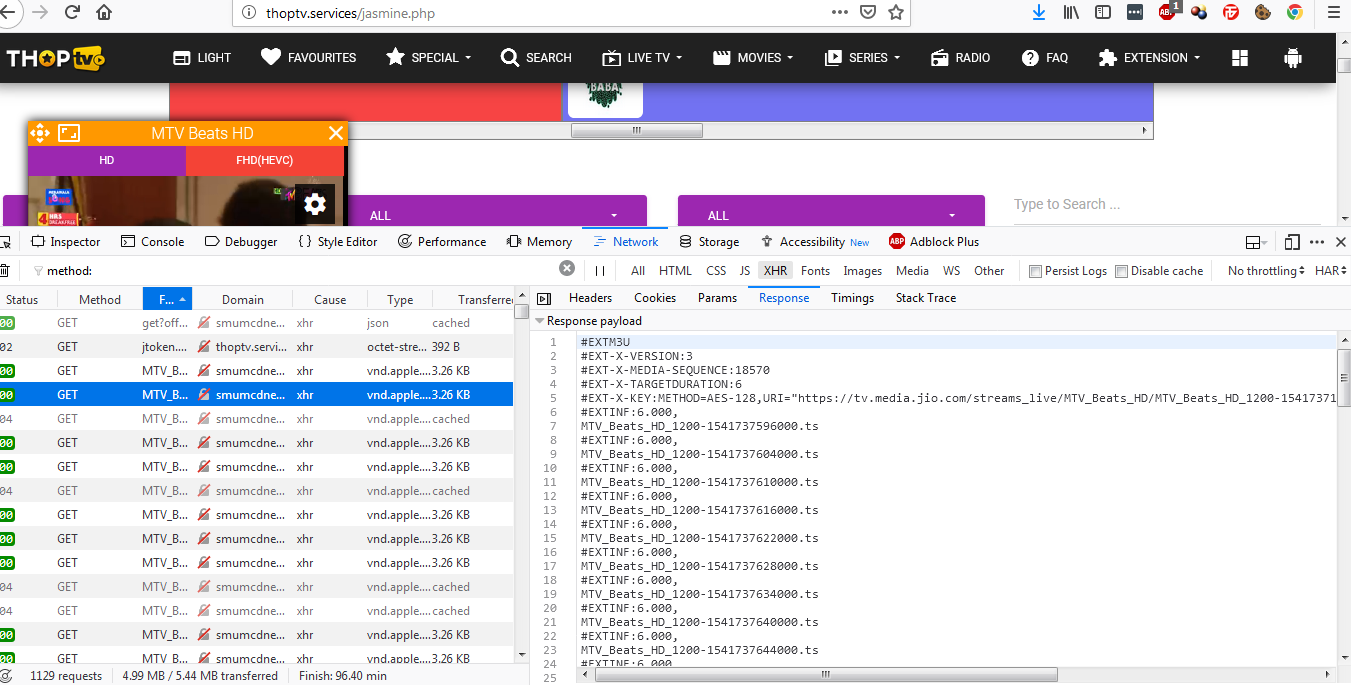Toggle the All request filter
1351x685 pixels.
coord(638,271)
